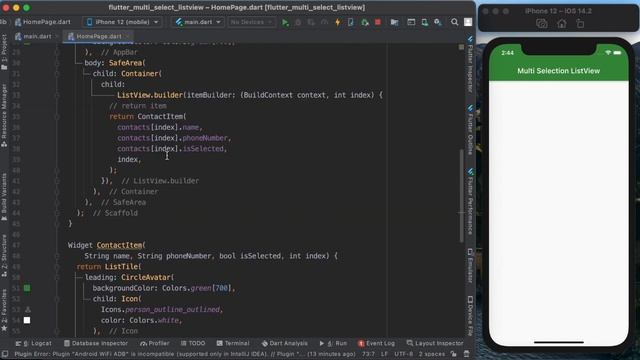The image size is (640, 360).
Task: Click the simulator Home icon
Action: coord(562,24)
